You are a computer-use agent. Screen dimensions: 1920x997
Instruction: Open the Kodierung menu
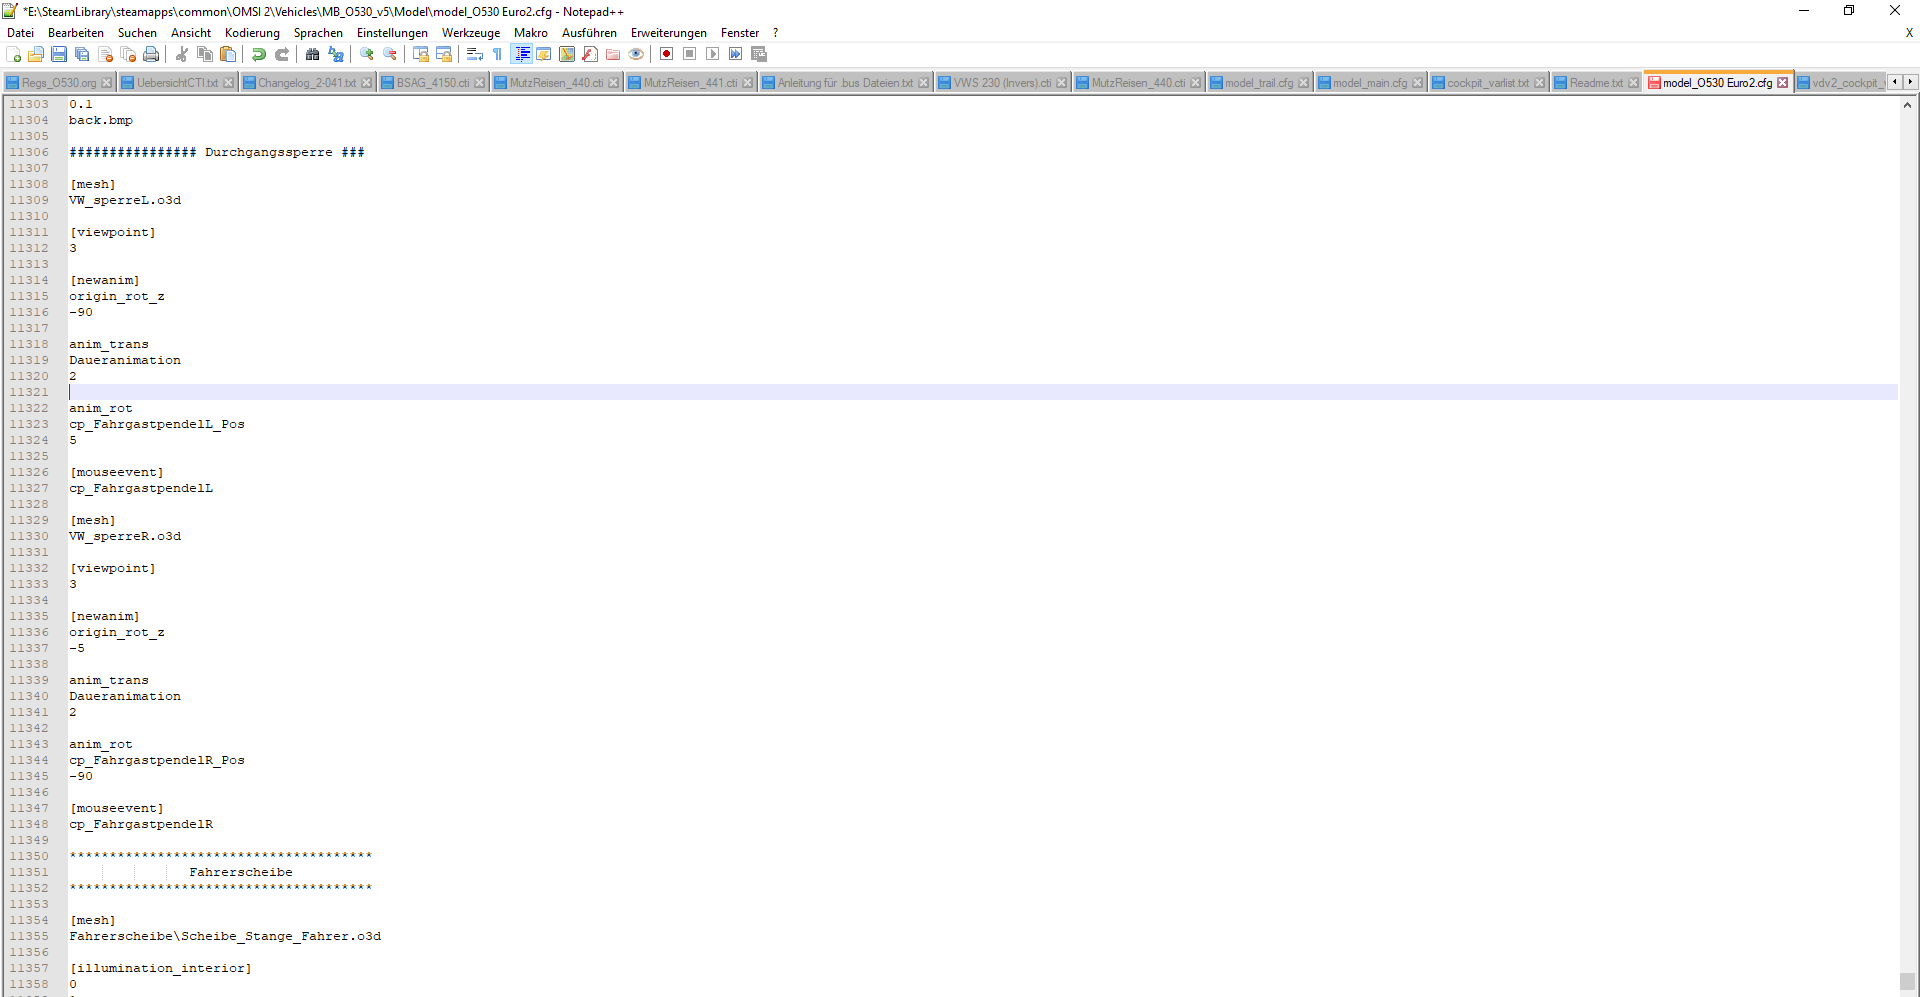click(252, 33)
